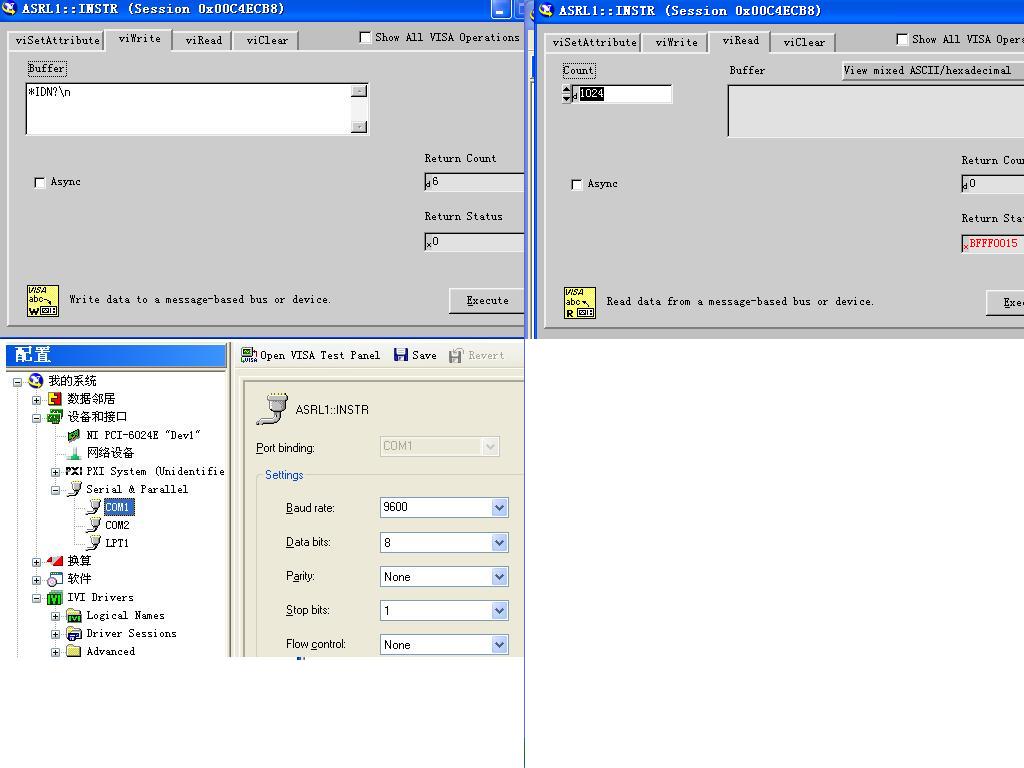Image resolution: width=1024 pixels, height=768 pixels.
Task: Select LPT1 in the tree
Action: 116,543
